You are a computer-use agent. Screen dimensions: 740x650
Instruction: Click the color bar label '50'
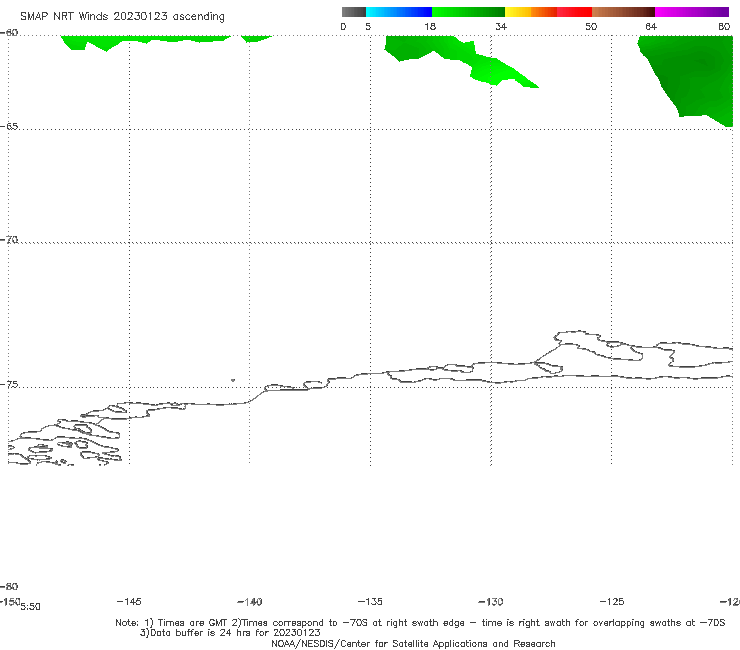pyautogui.click(x=591, y=27)
